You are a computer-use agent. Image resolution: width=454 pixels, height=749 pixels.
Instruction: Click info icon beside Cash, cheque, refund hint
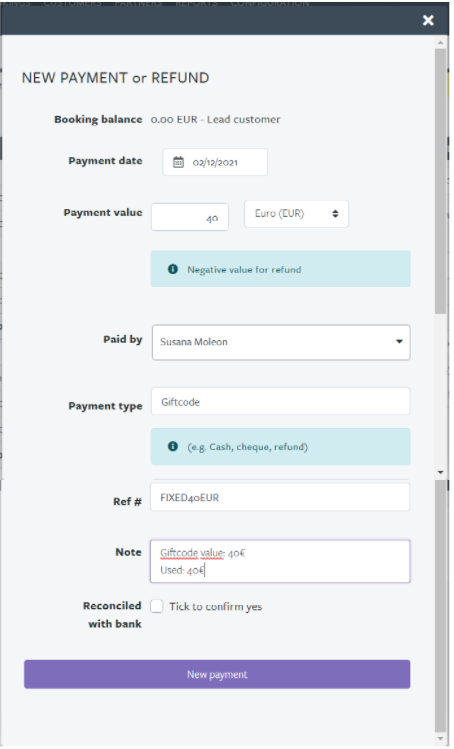(x=173, y=446)
